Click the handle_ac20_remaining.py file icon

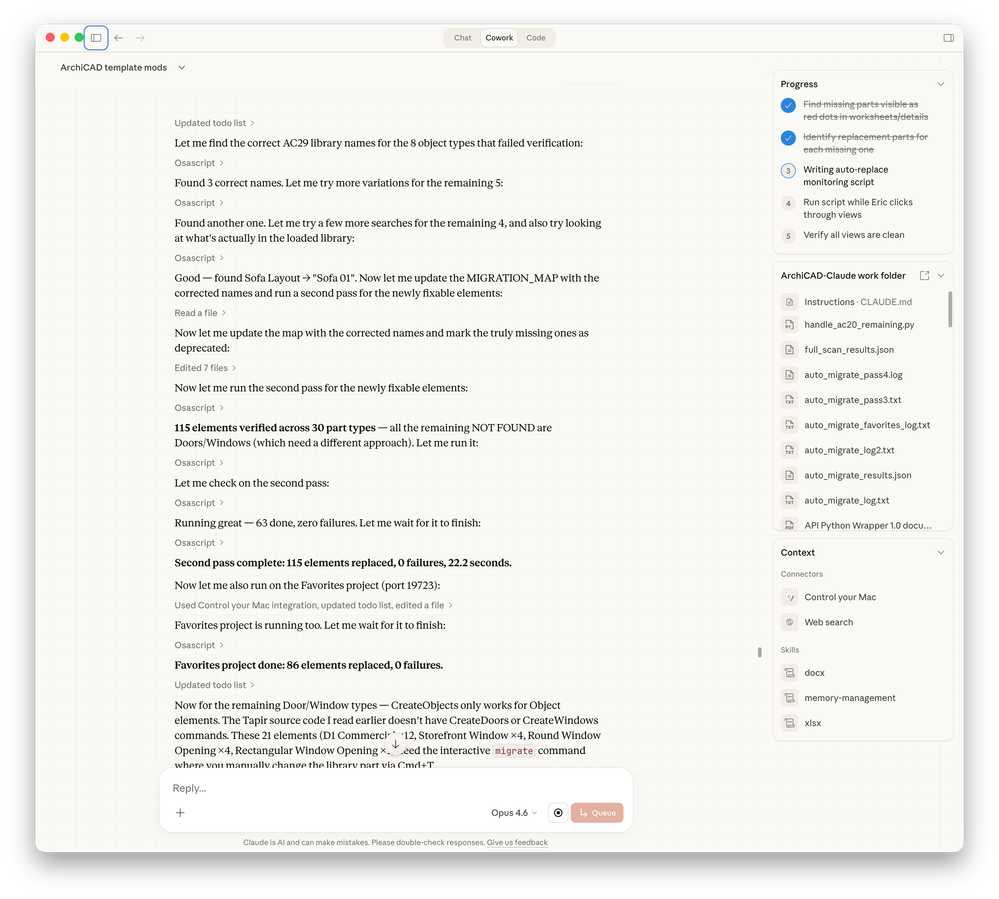coord(789,325)
